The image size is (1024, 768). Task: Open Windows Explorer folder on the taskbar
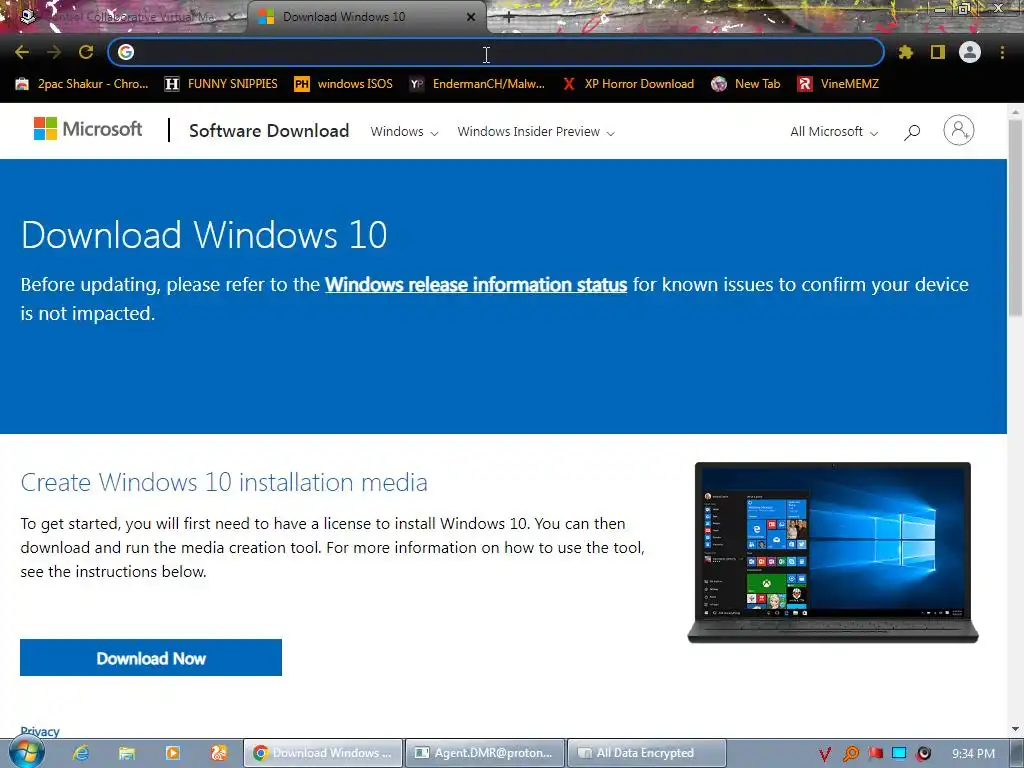(127, 753)
